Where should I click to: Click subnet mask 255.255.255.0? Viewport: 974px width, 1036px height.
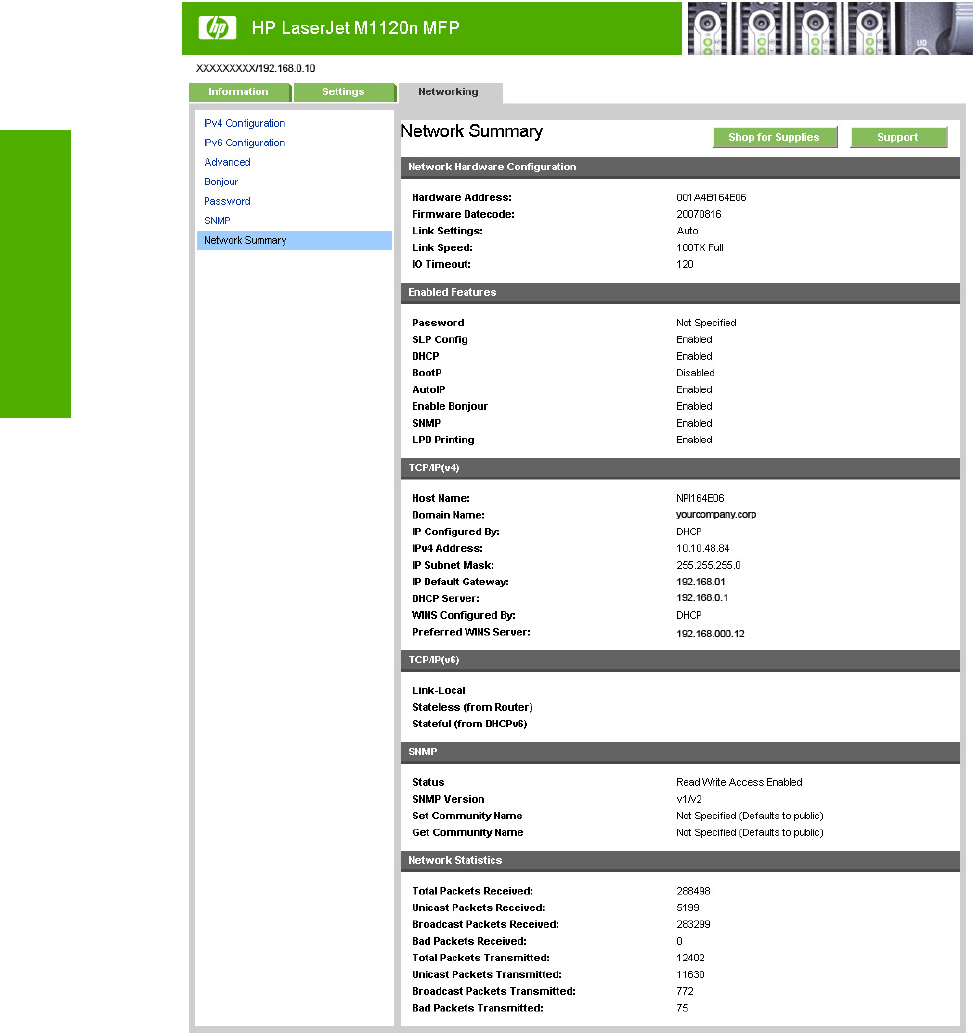(x=708, y=565)
